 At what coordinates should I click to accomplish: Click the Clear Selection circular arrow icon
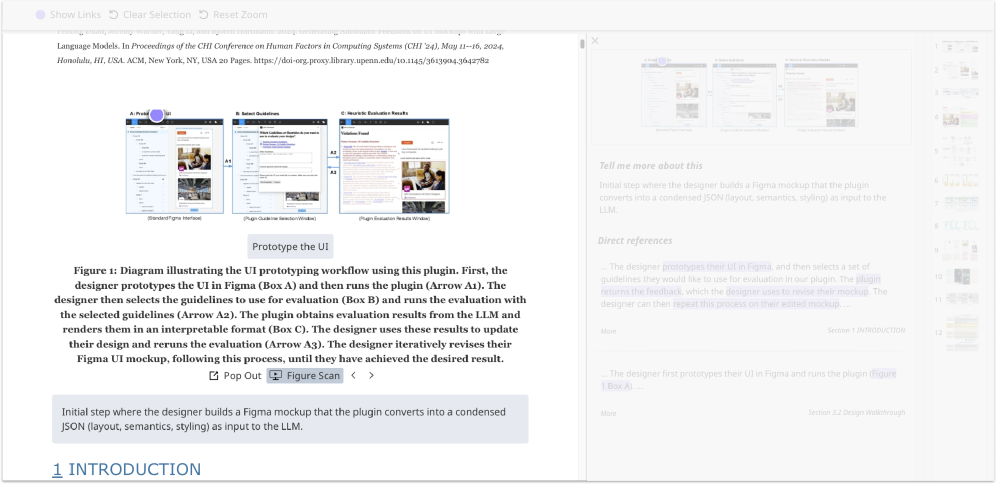(x=113, y=15)
